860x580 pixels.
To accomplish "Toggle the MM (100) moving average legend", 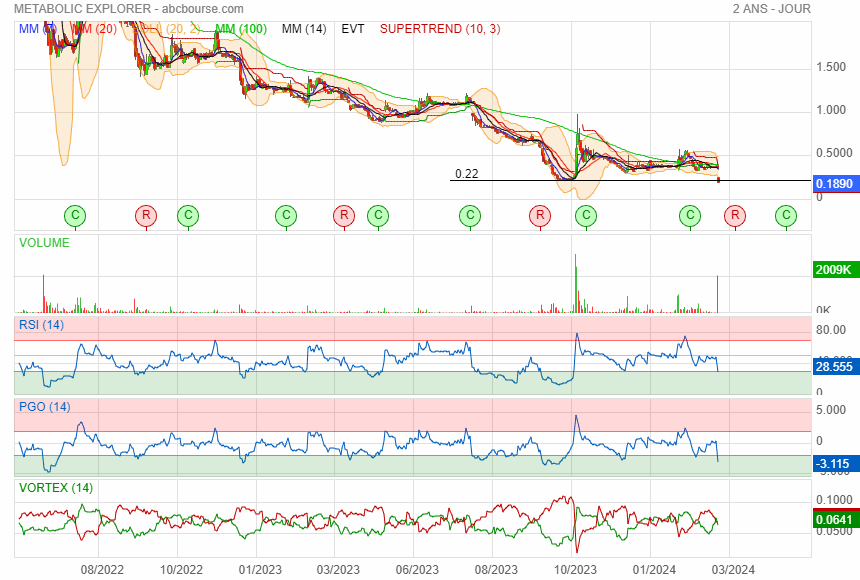I will pyautogui.click(x=241, y=29).
